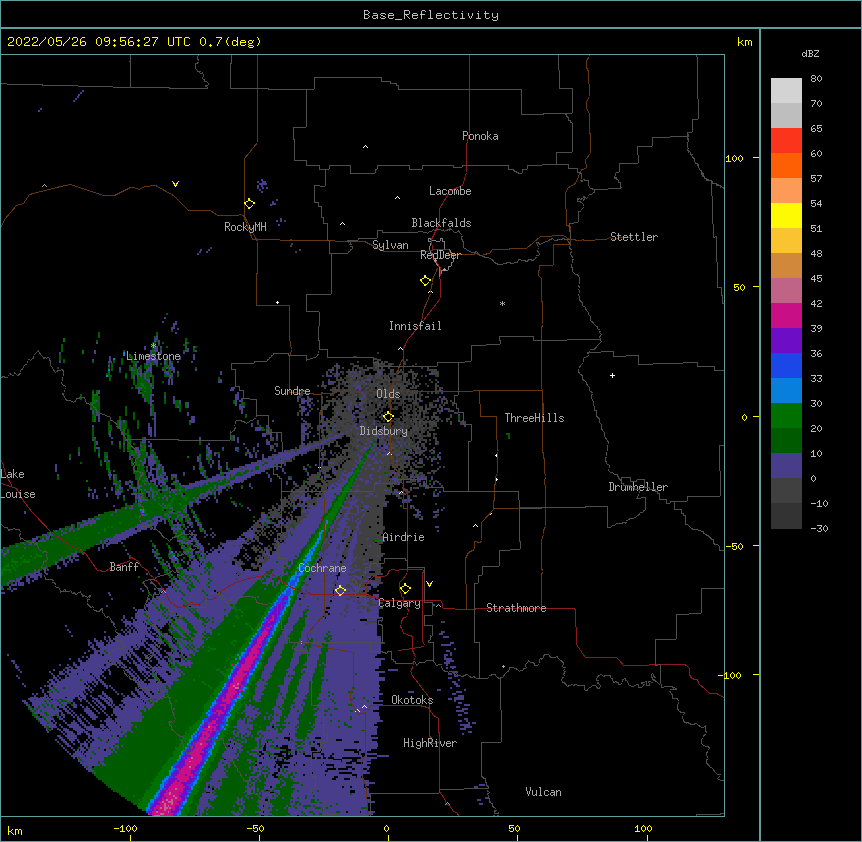Select the dark green 20–10 dBZ legend swatch
Image resolution: width=862 pixels, height=842 pixels.
786,441
